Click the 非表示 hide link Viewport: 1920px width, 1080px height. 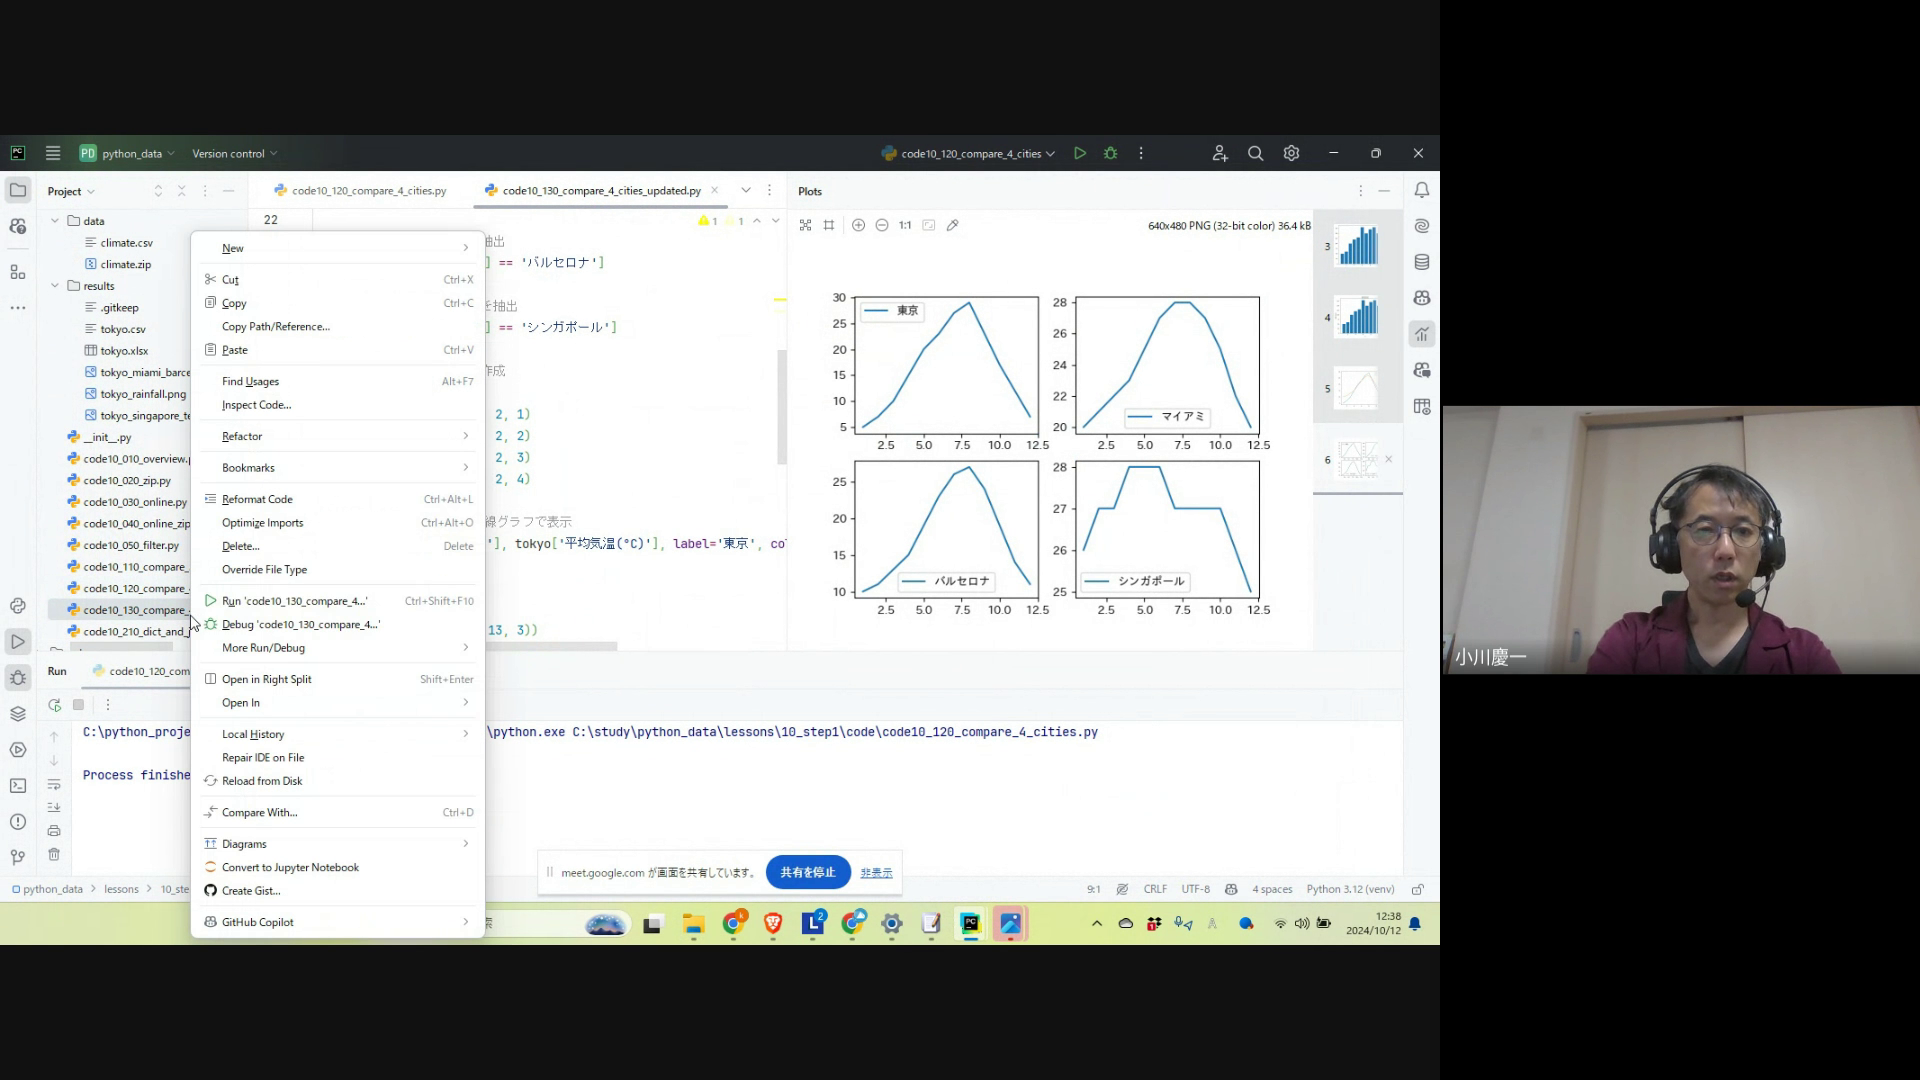tap(876, 873)
